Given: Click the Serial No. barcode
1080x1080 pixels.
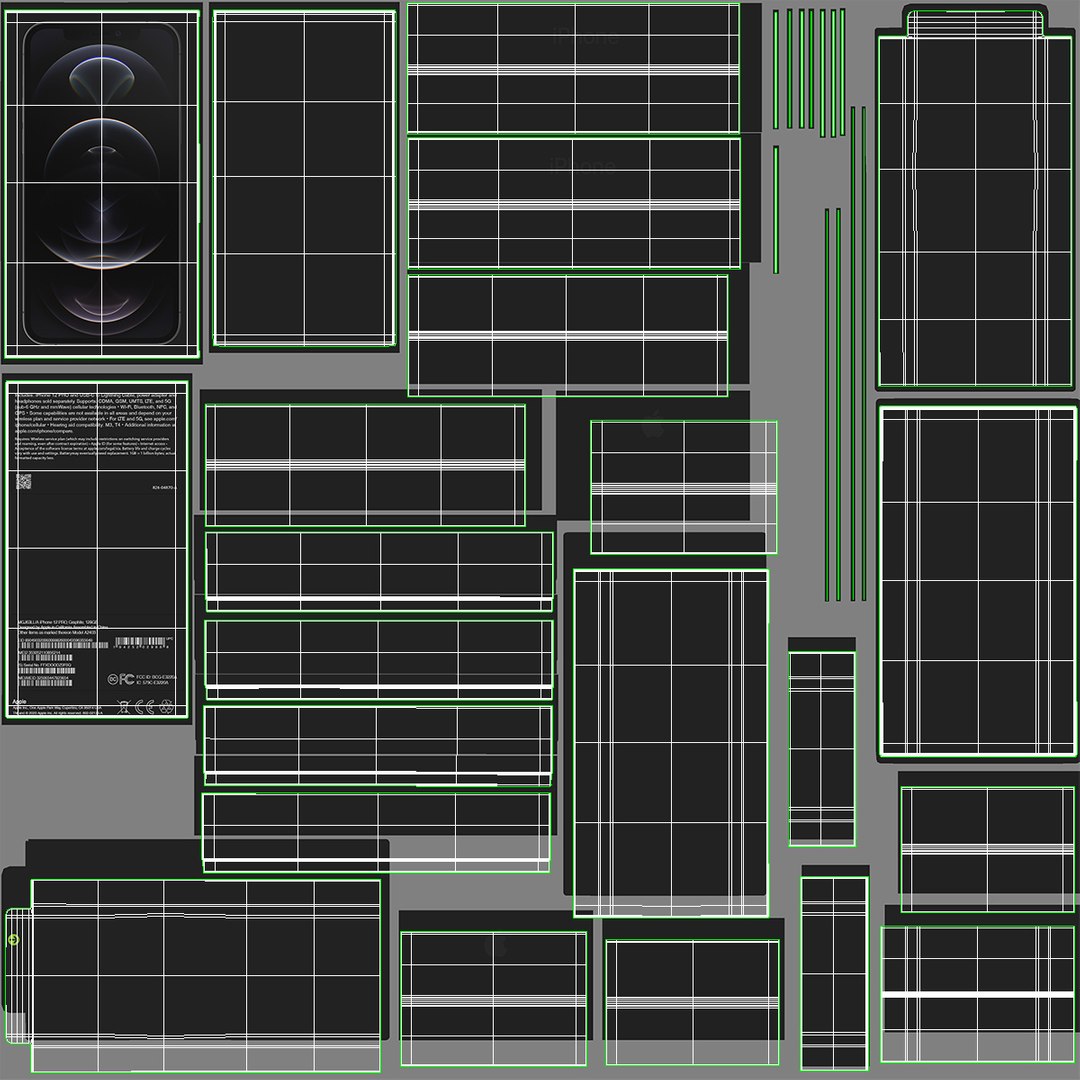Looking at the screenshot, I should coord(47,670).
